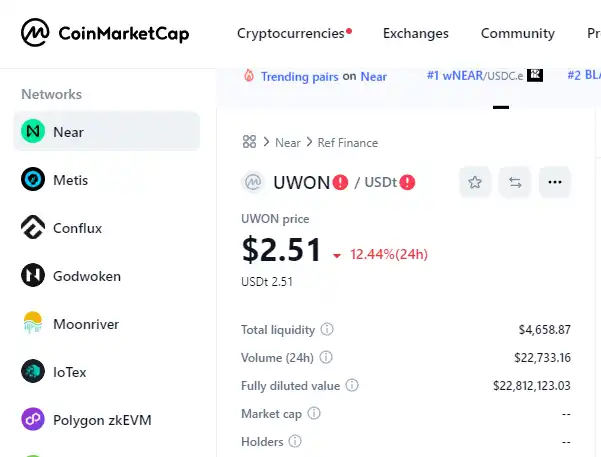Click the CoinMarketCap logo

pyautogui.click(x=105, y=33)
